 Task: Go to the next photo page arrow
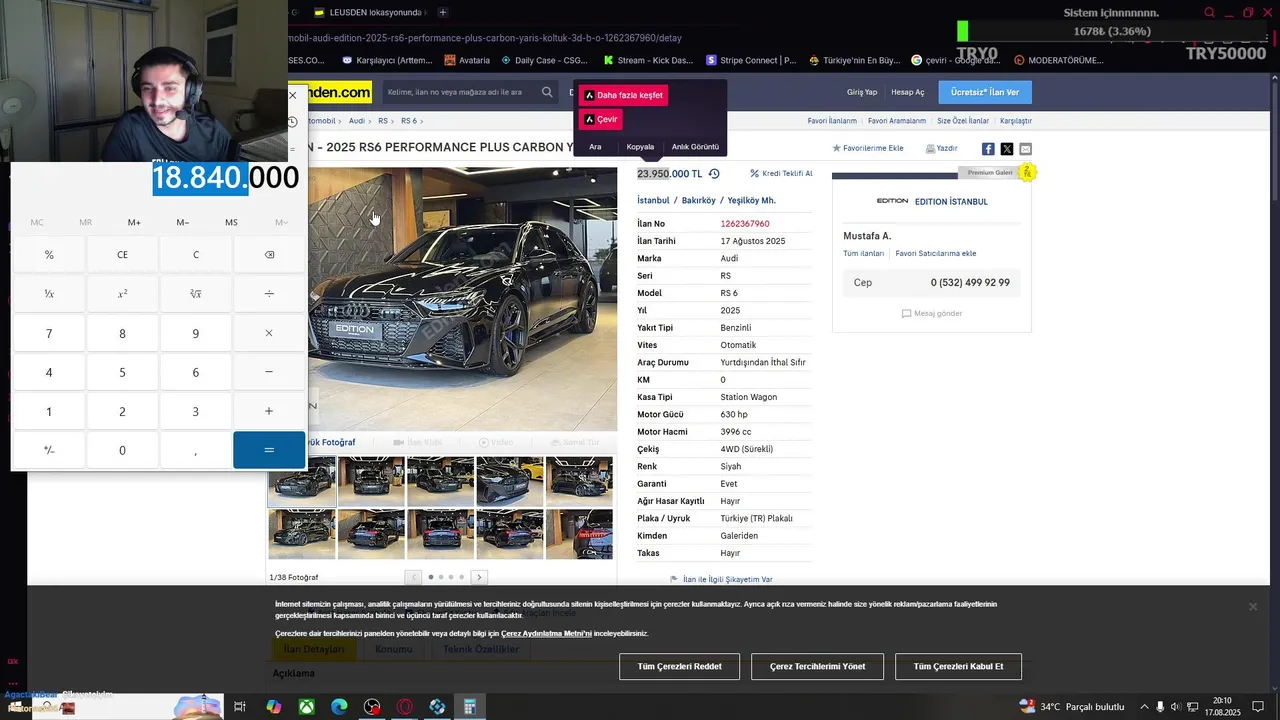[x=479, y=577]
